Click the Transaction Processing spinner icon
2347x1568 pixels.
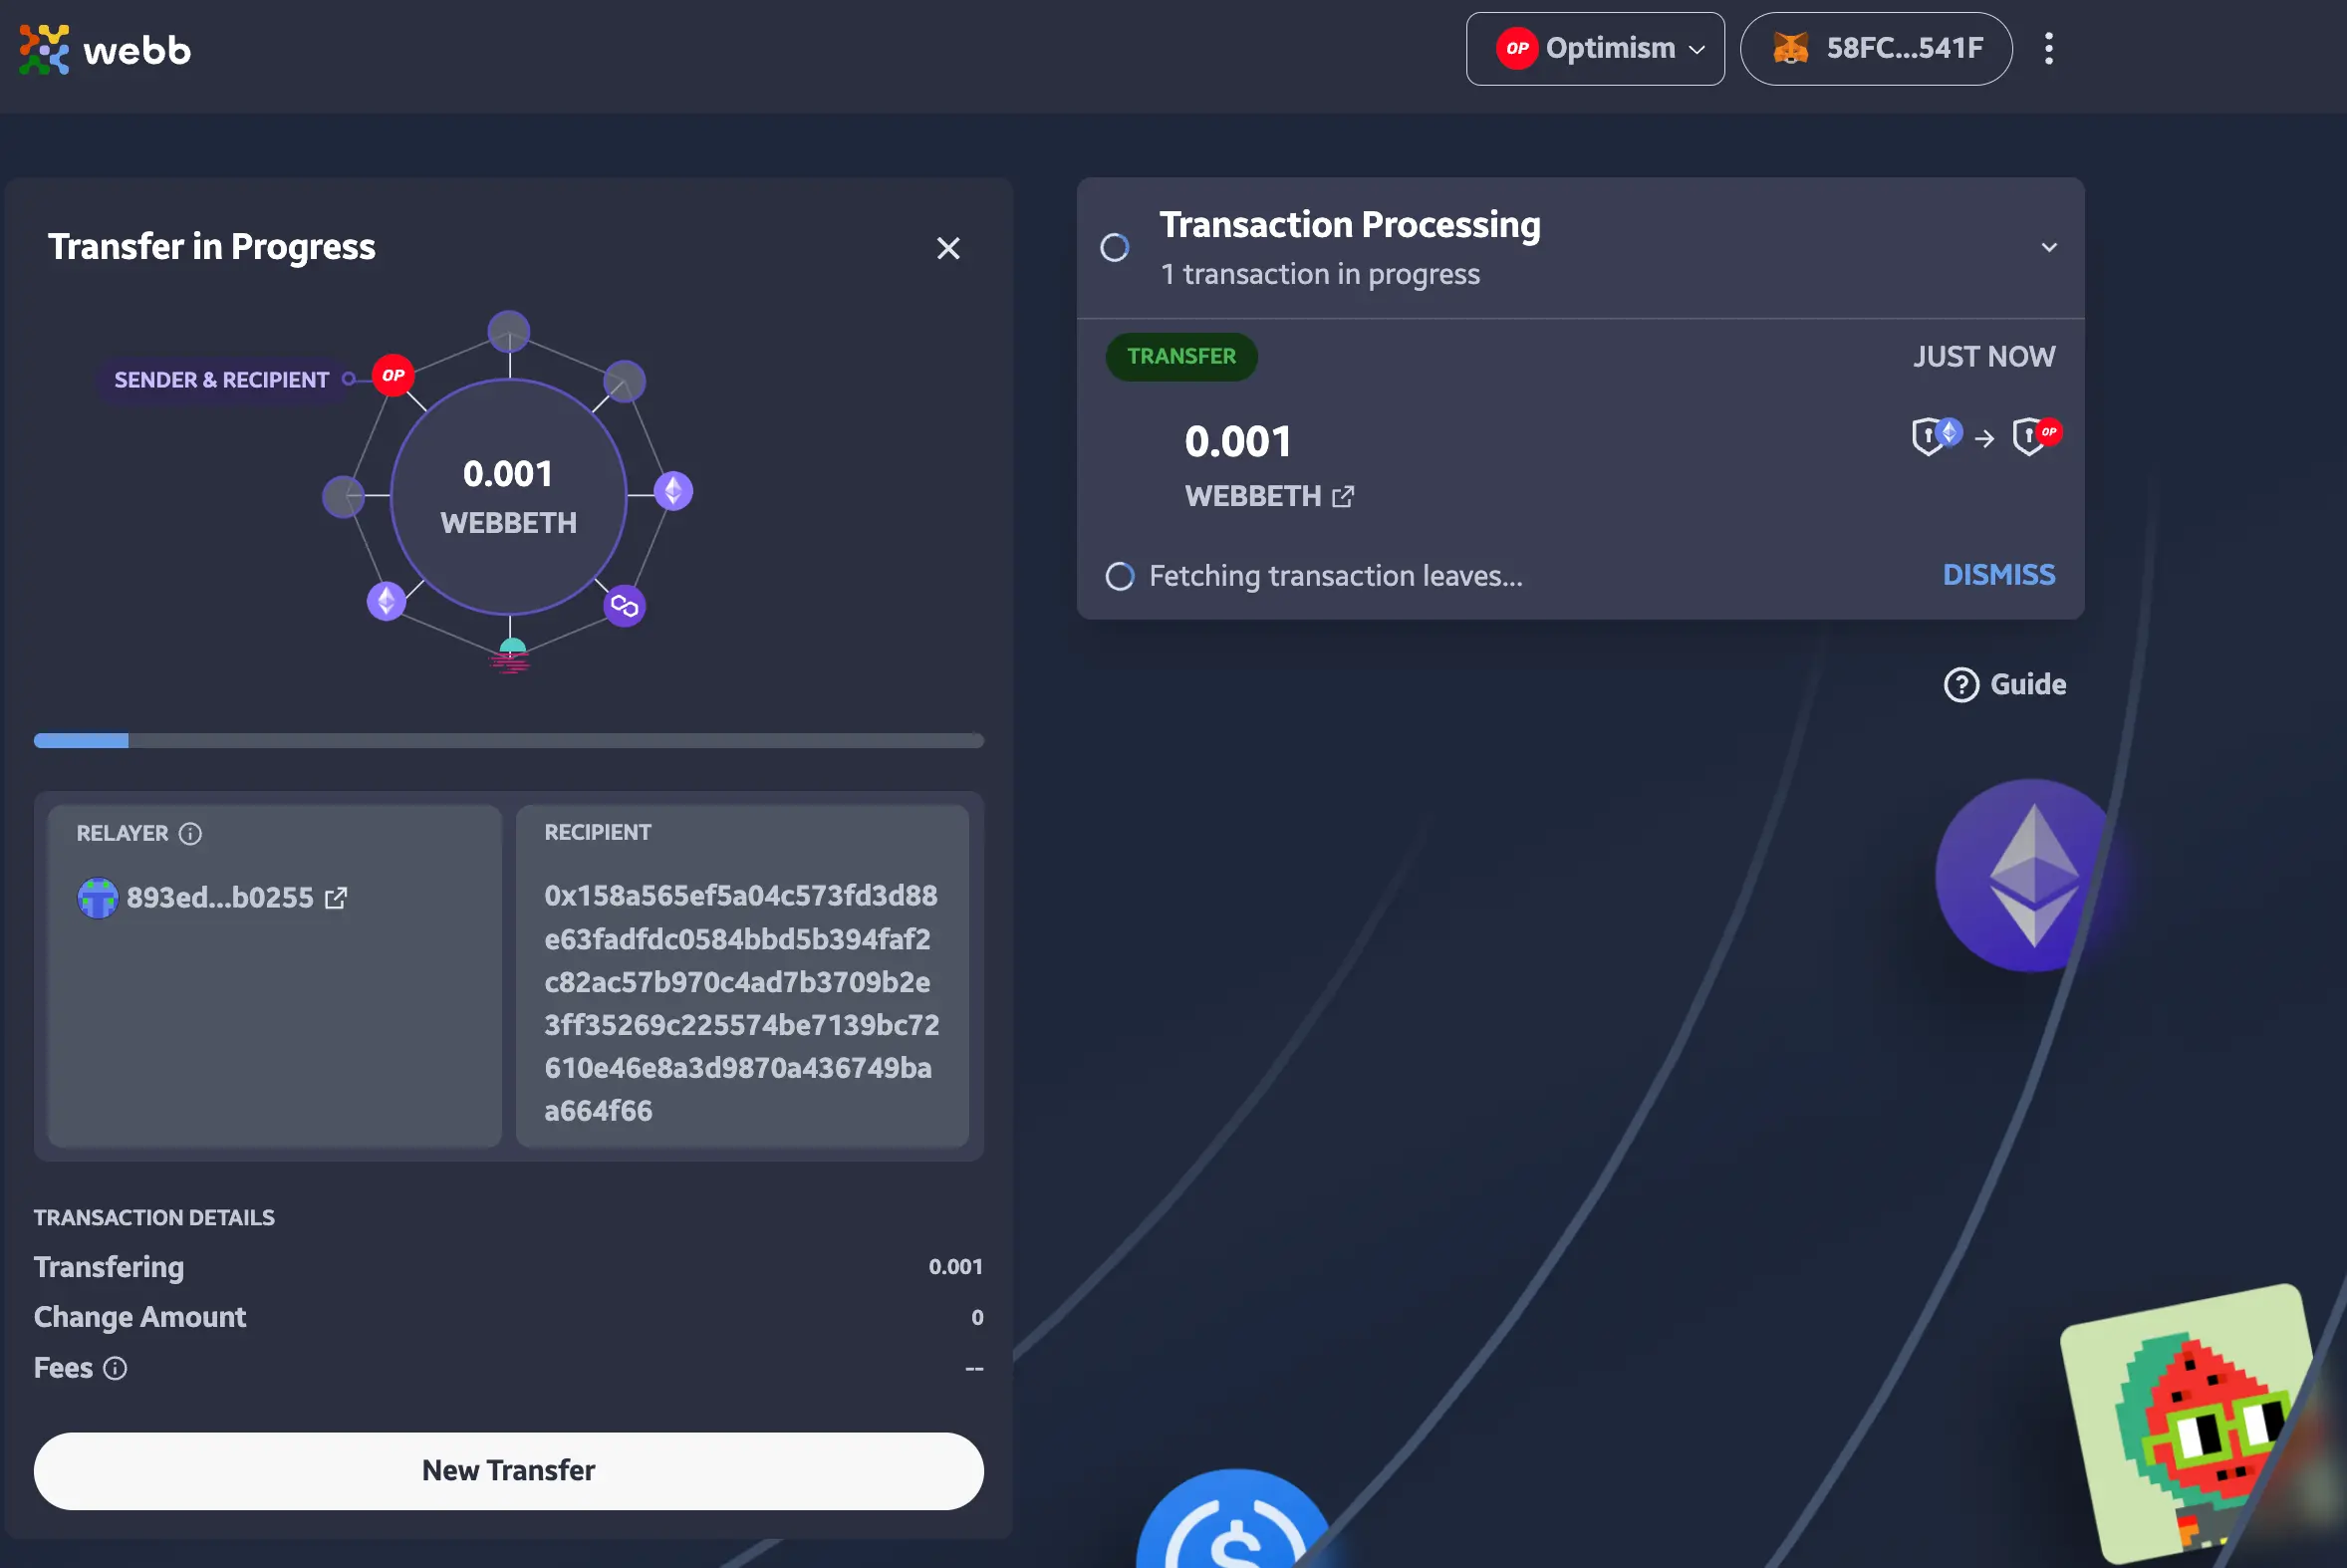[x=1115, y=247]
